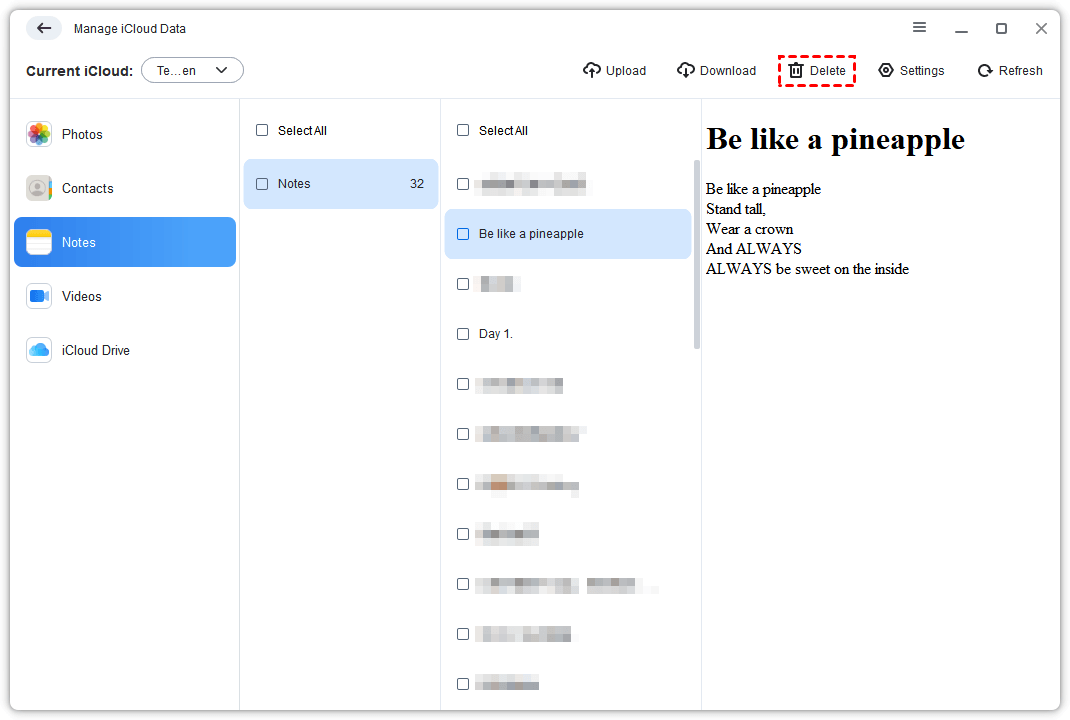Check Select All in the notes list
1070x720 pixels.
(x=463, y=130)
